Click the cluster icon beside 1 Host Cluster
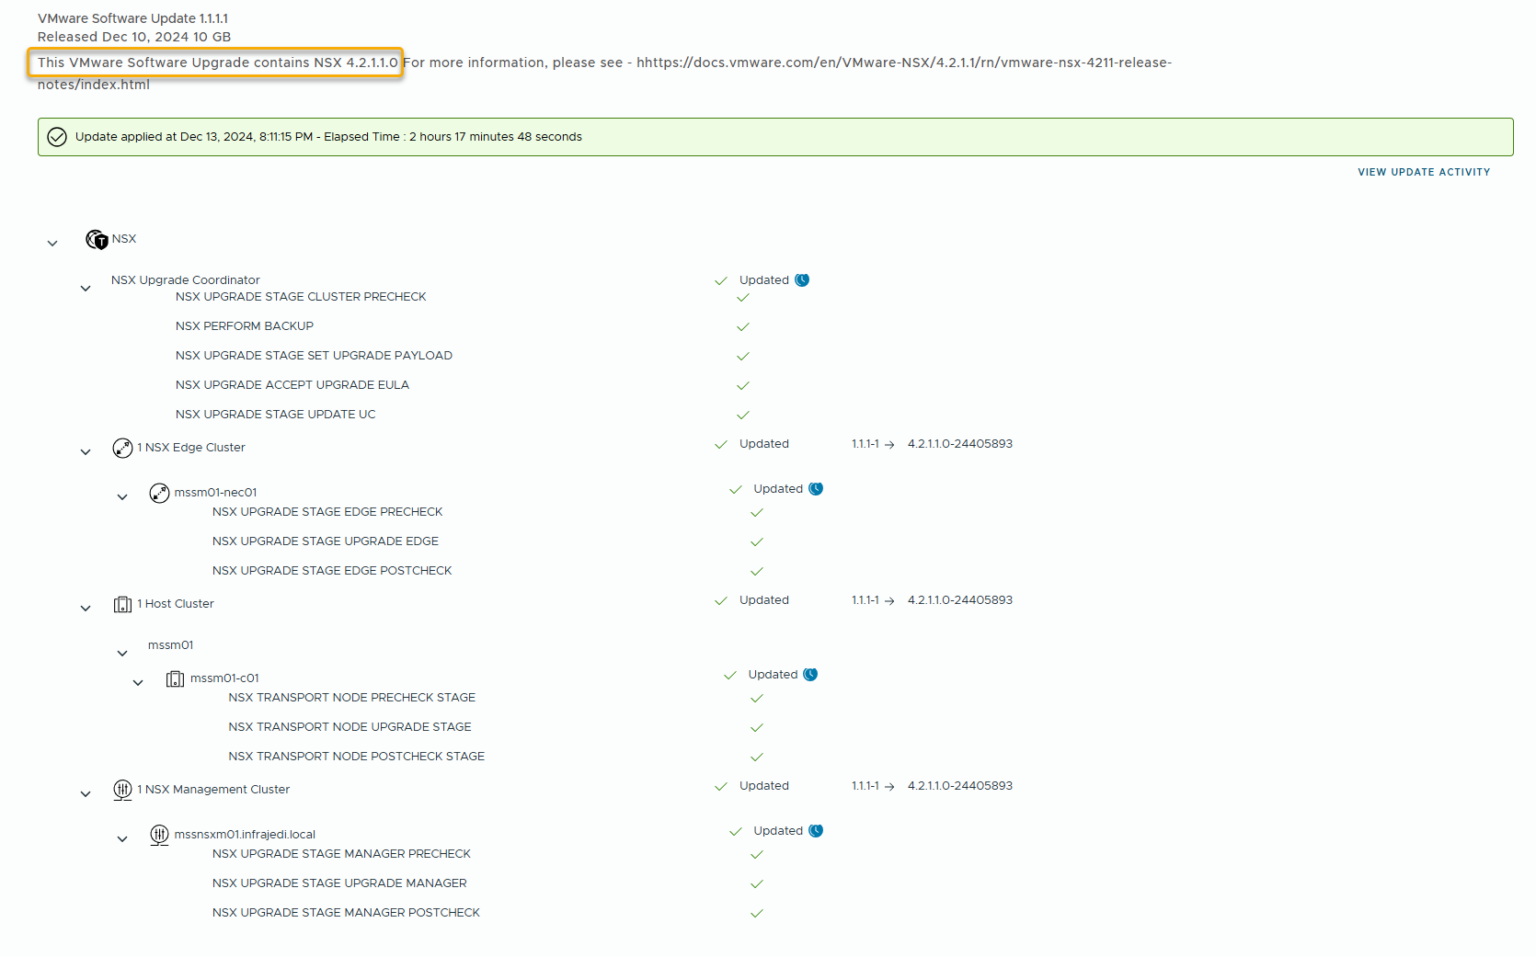 pyautogui.click(x=122, y=604)
